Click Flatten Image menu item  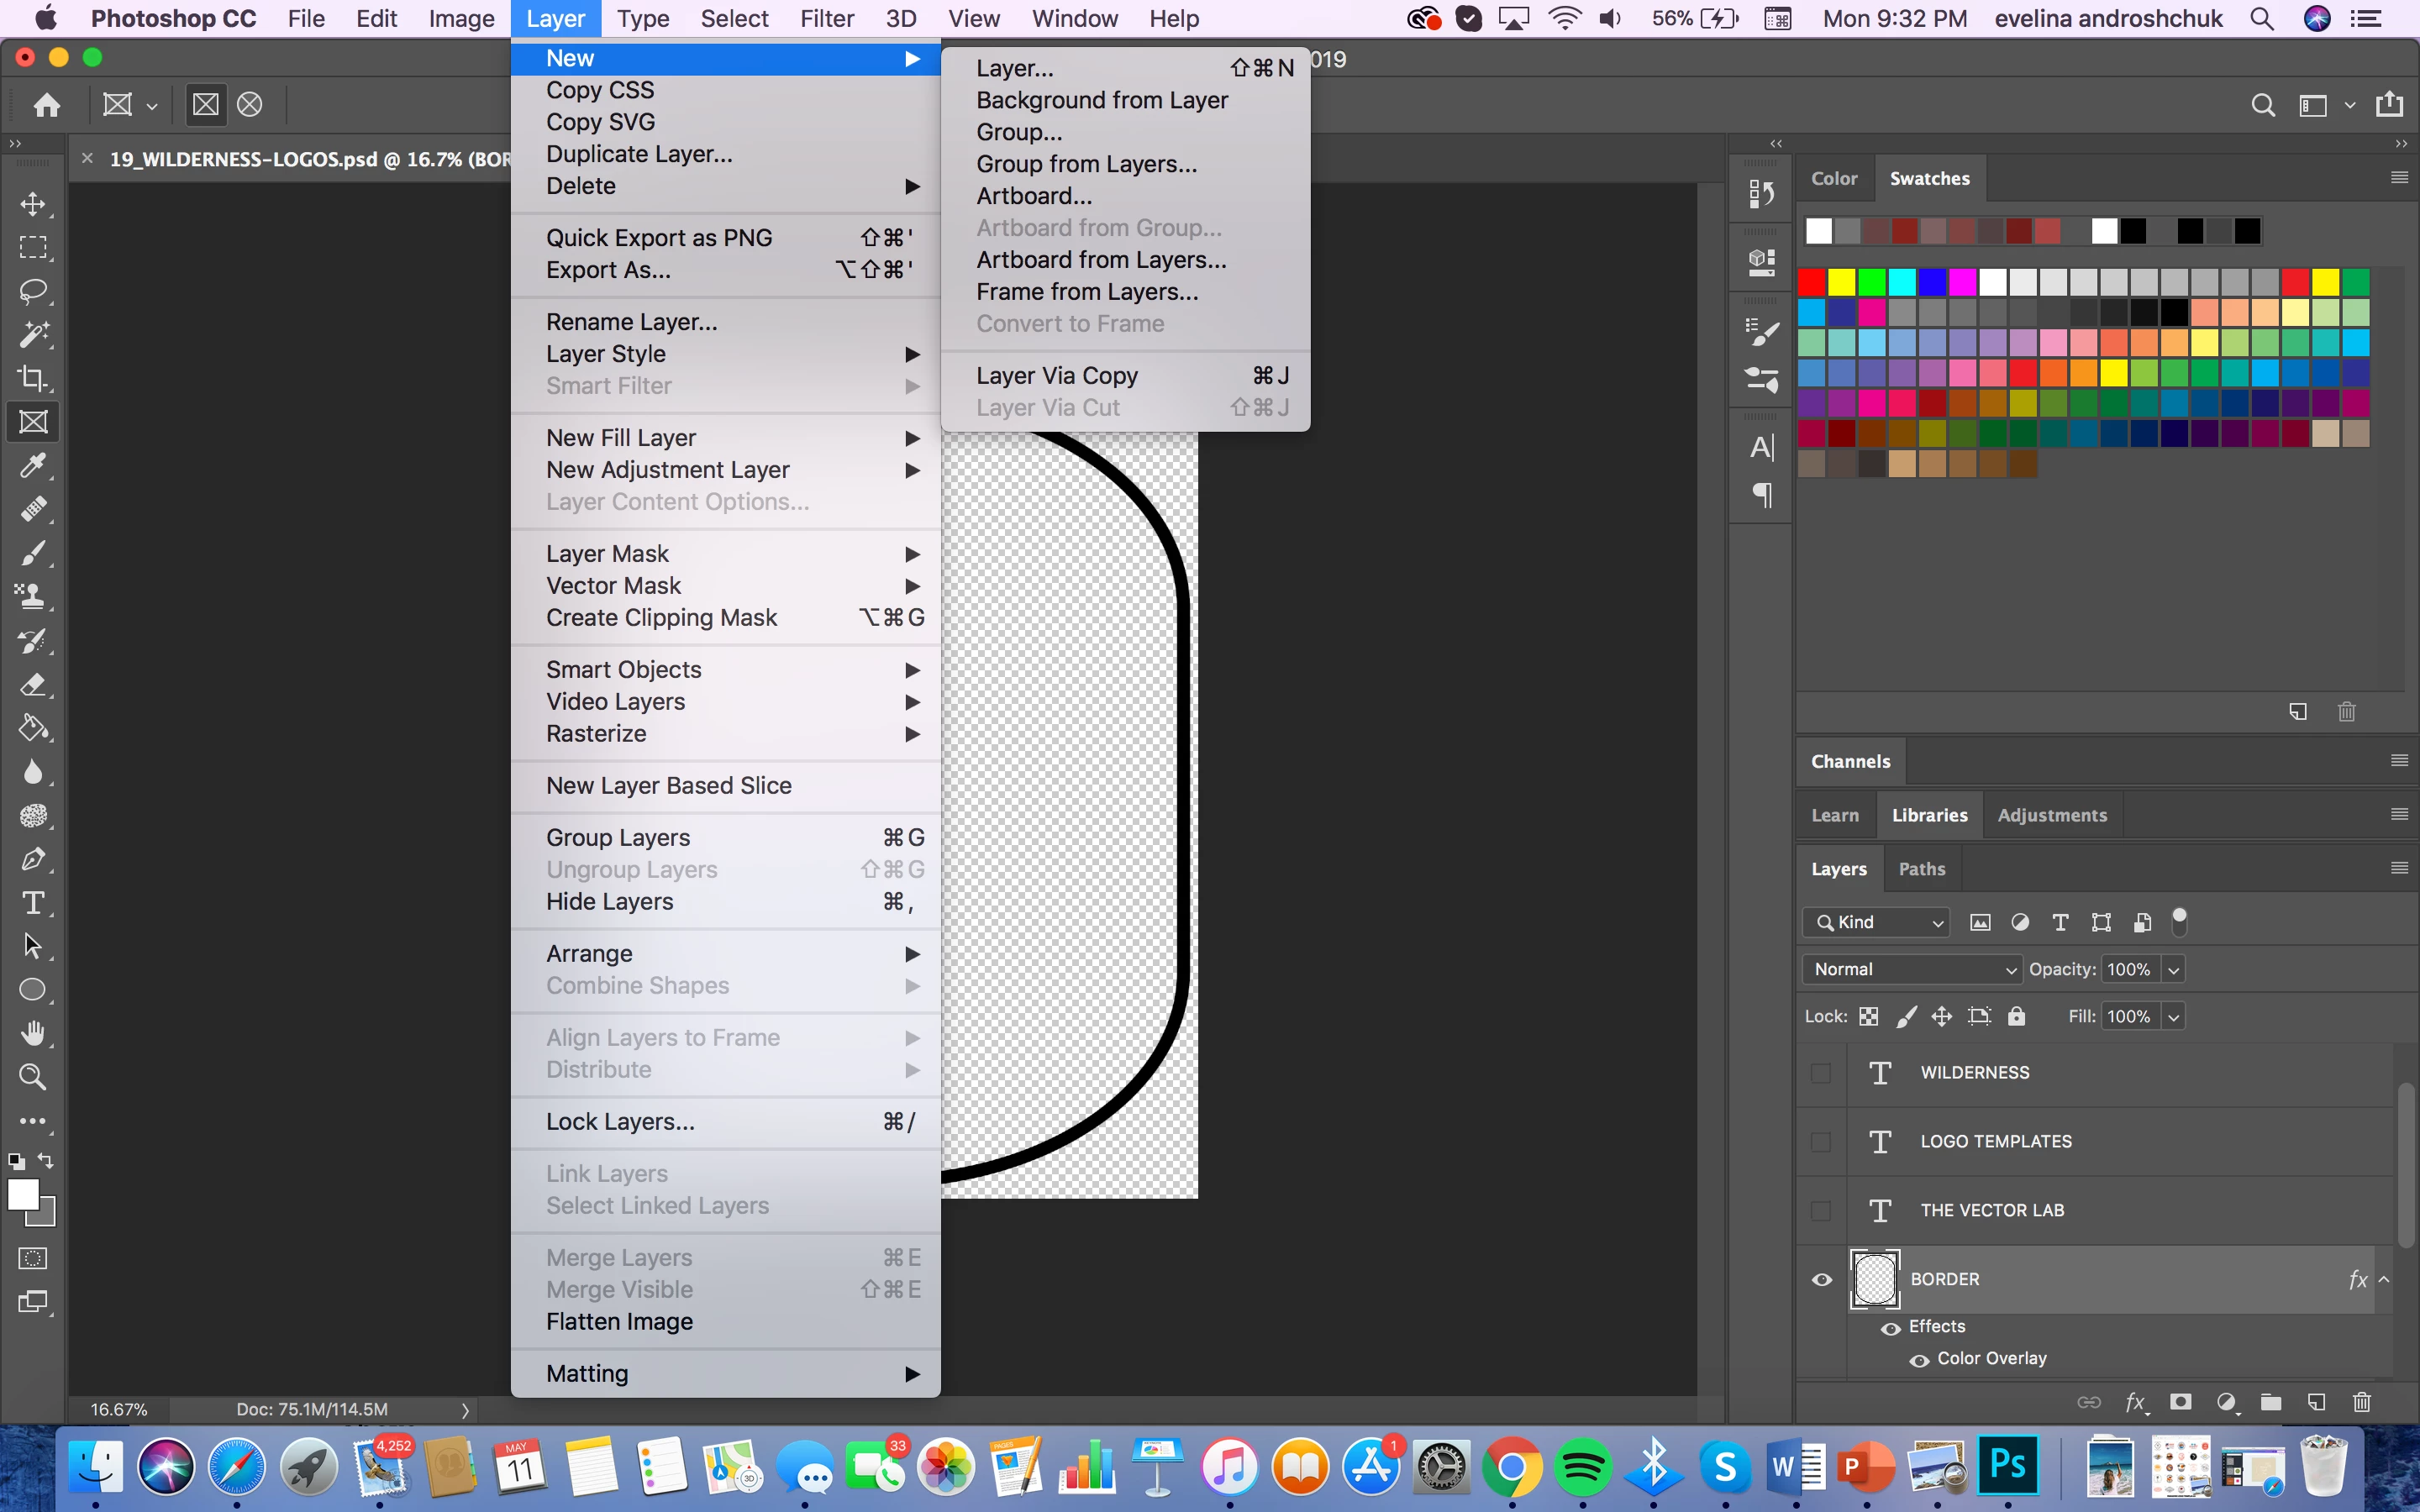619,1321
